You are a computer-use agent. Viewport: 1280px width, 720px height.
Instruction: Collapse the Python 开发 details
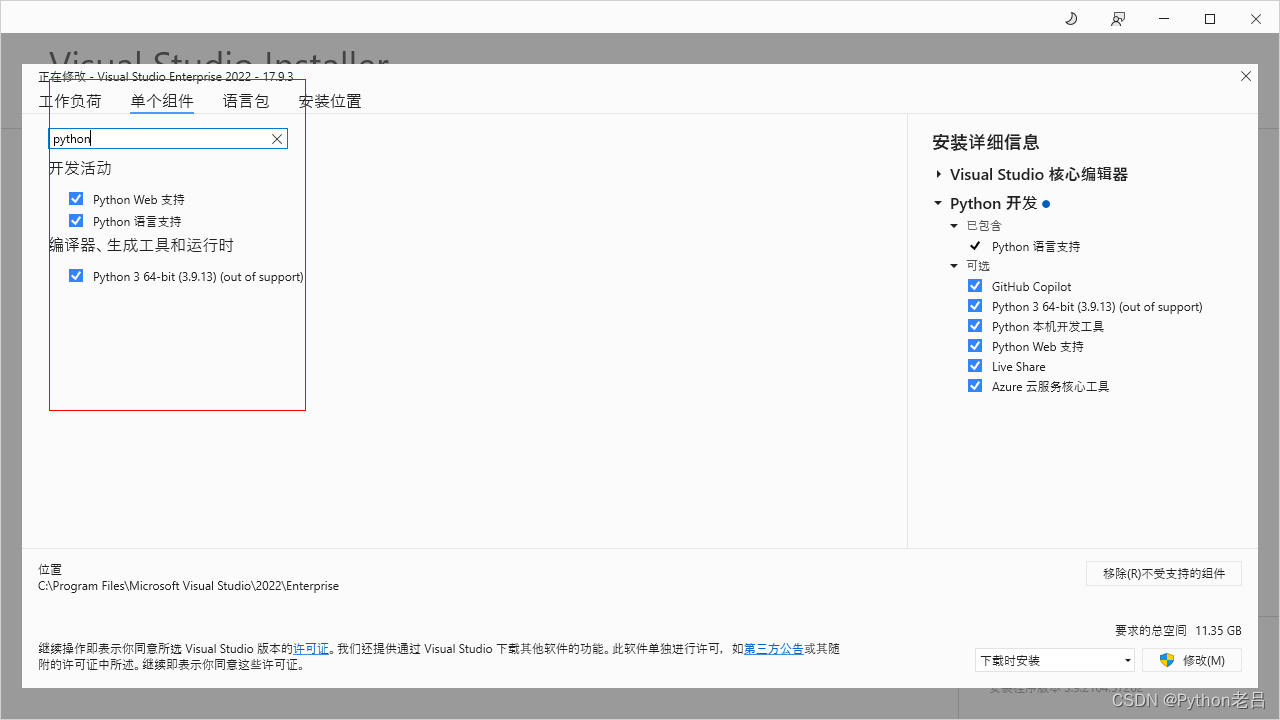(938, 203)
